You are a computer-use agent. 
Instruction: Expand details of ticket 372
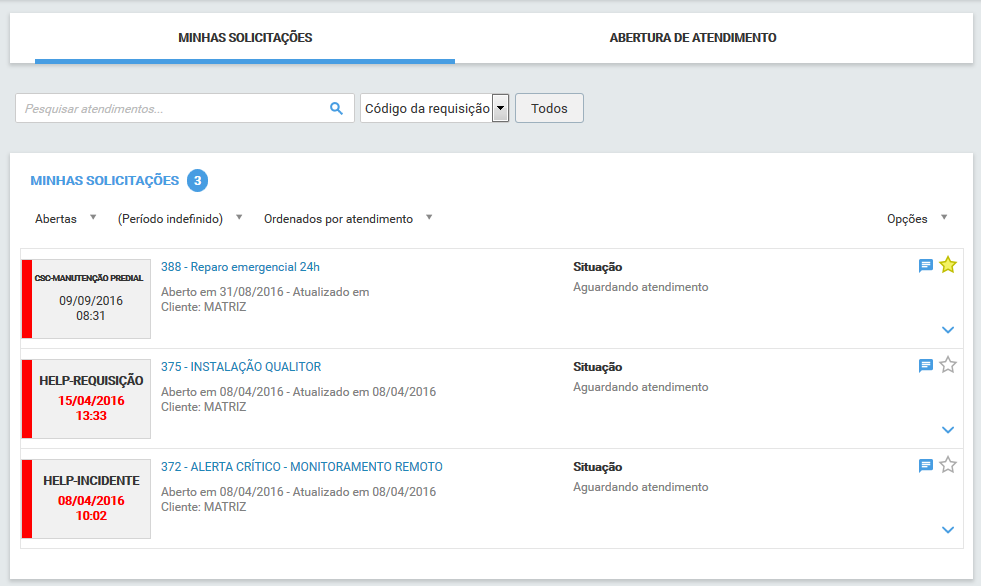(946, 529)
